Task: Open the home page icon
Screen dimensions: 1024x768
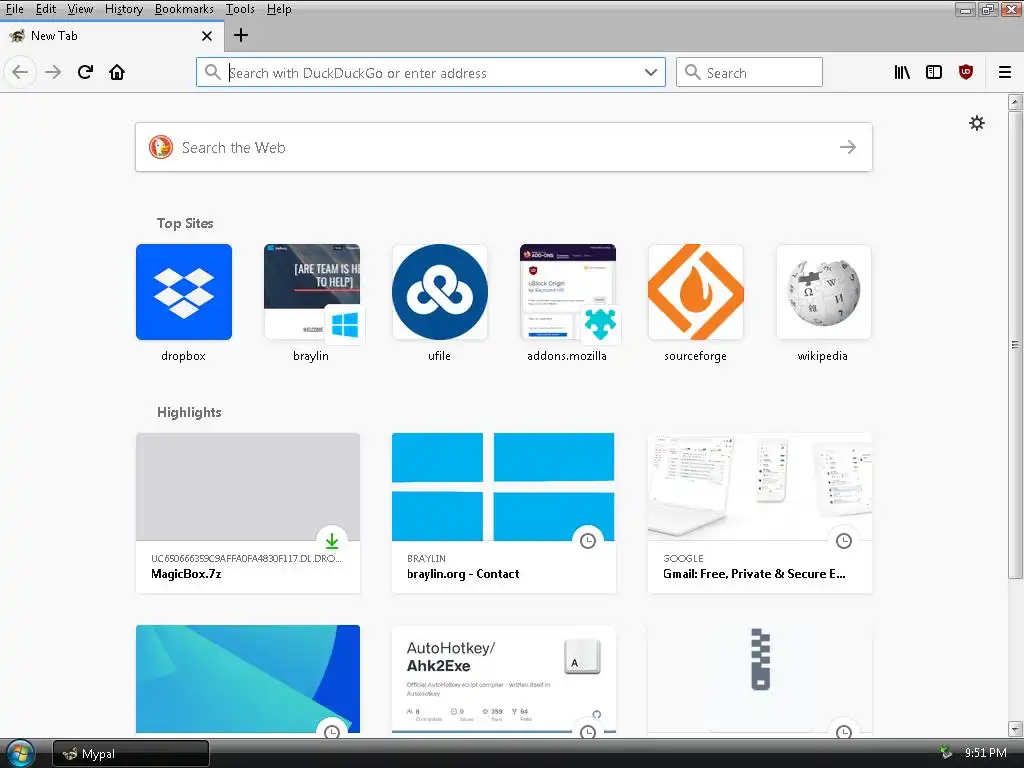Action: (x=117, y=72)
